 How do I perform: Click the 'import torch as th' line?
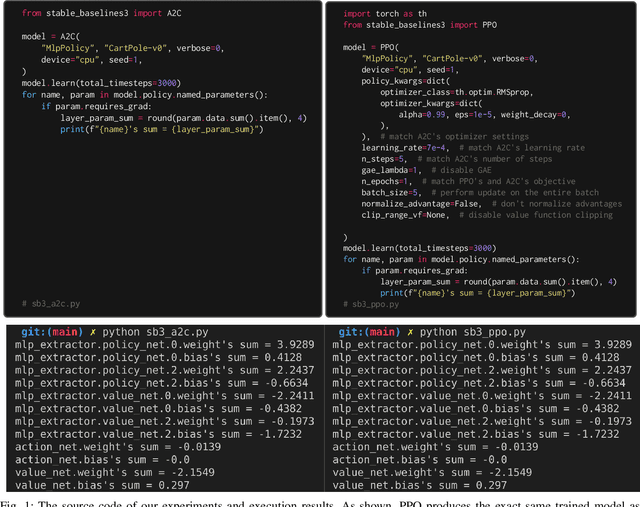tap(385, 13)
